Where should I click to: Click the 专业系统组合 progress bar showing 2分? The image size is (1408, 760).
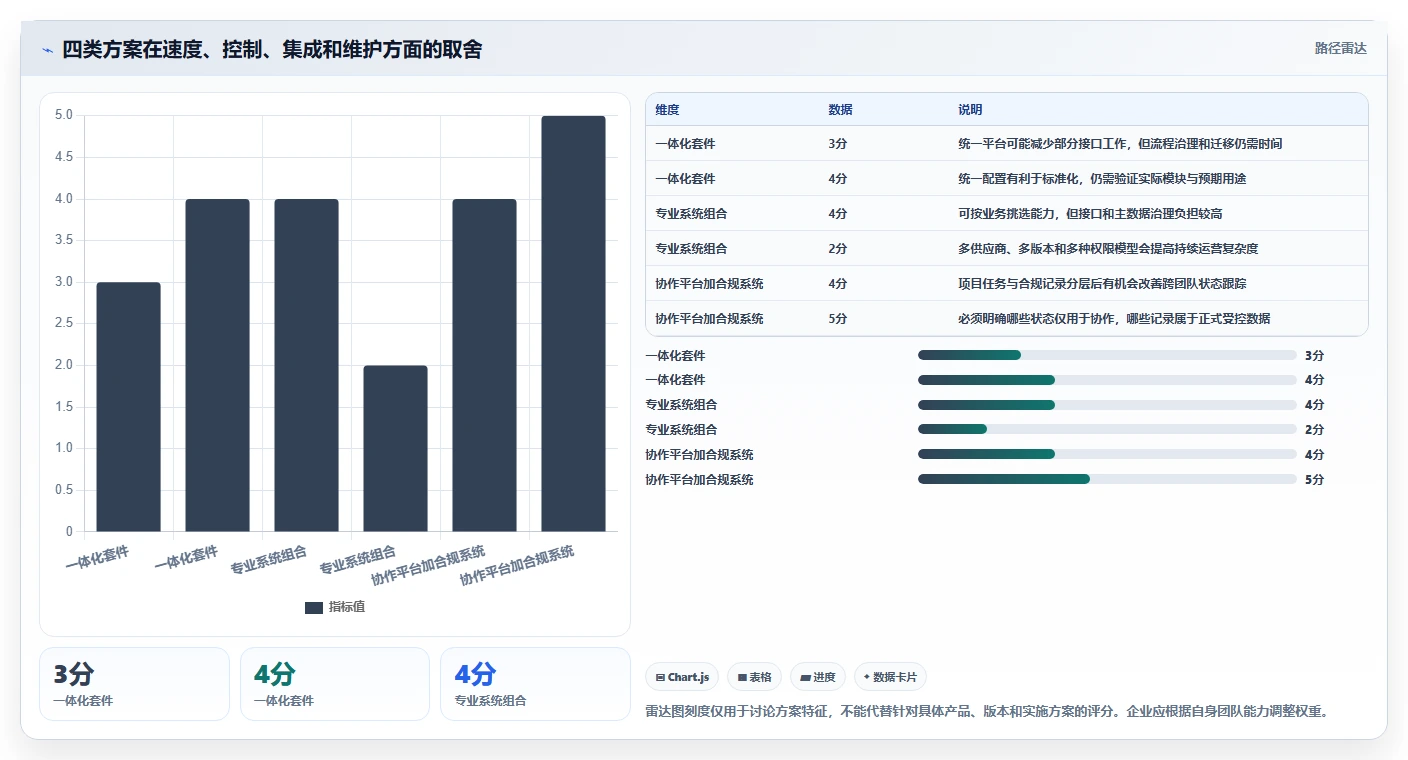(x=1107, y=429)
